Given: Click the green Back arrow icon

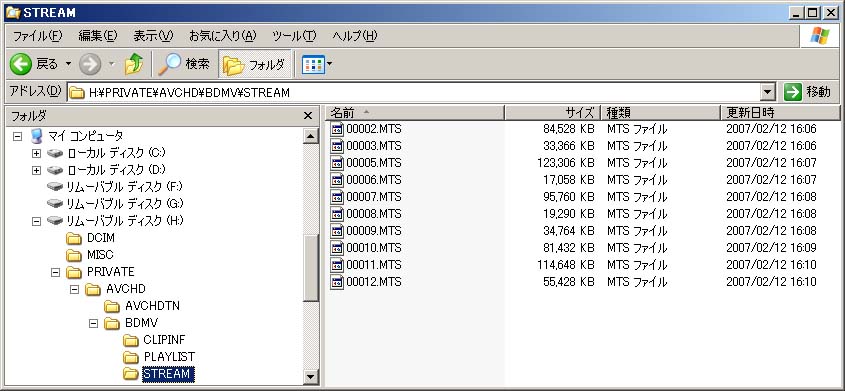Looking at the screenshot, I should pyautogui.click(x=20, y=65).
